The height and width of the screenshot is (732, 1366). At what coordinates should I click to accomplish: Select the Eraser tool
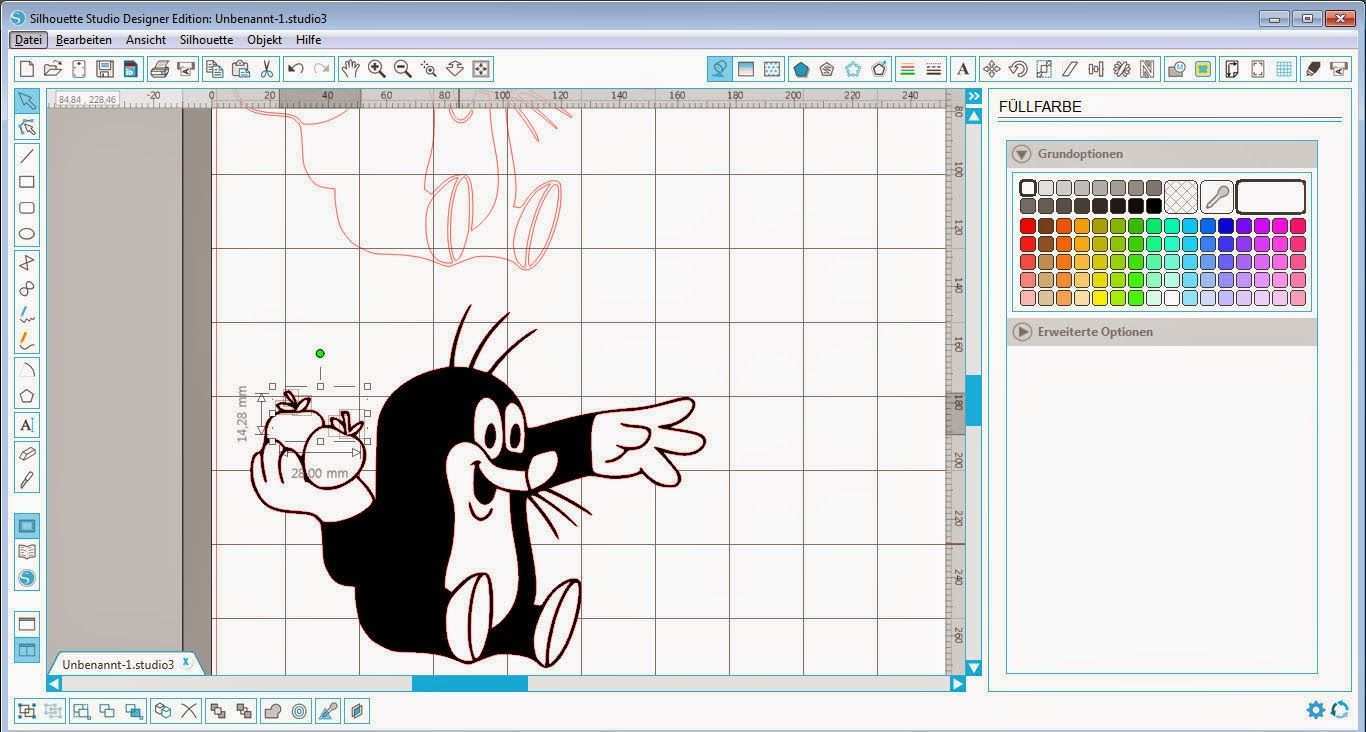[27, 453]
